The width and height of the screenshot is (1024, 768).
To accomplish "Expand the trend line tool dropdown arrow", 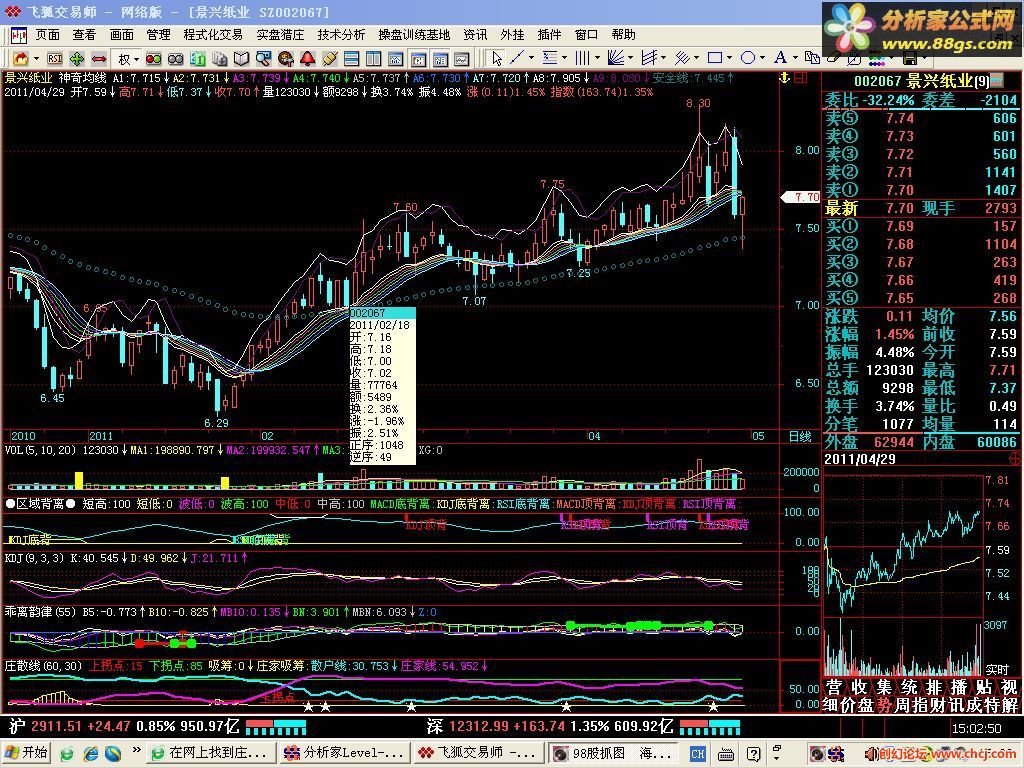I will [531, 58].
